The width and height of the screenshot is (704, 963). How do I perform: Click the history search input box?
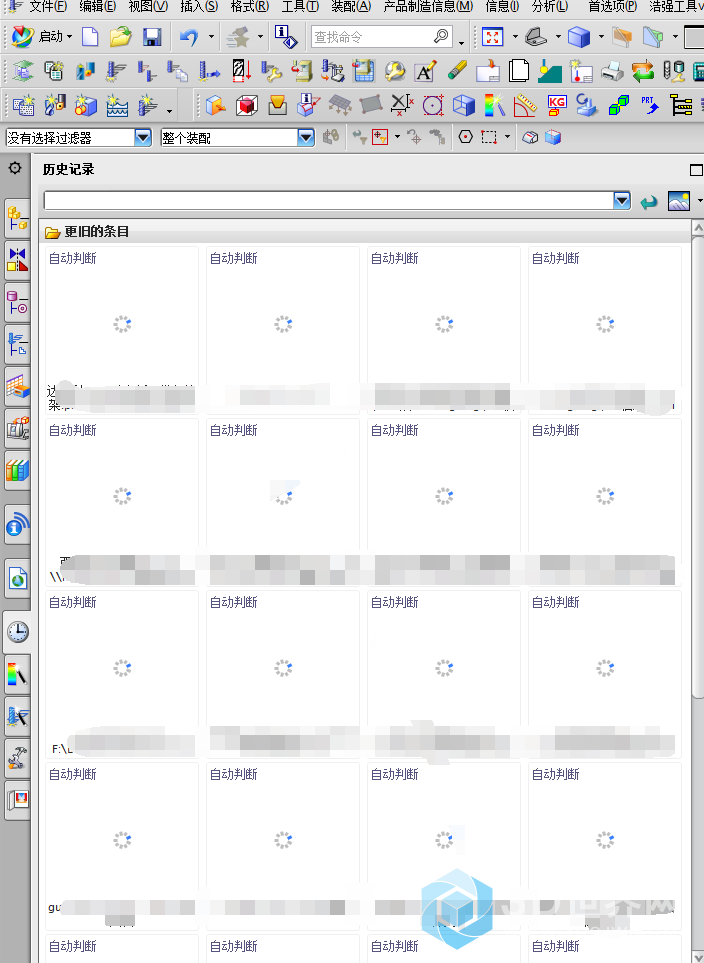click(329, 201)
